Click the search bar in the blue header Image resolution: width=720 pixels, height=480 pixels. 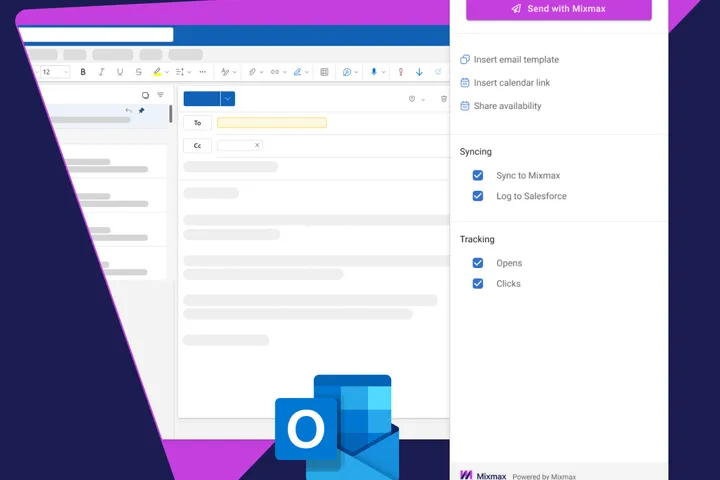tap(96, 34)
